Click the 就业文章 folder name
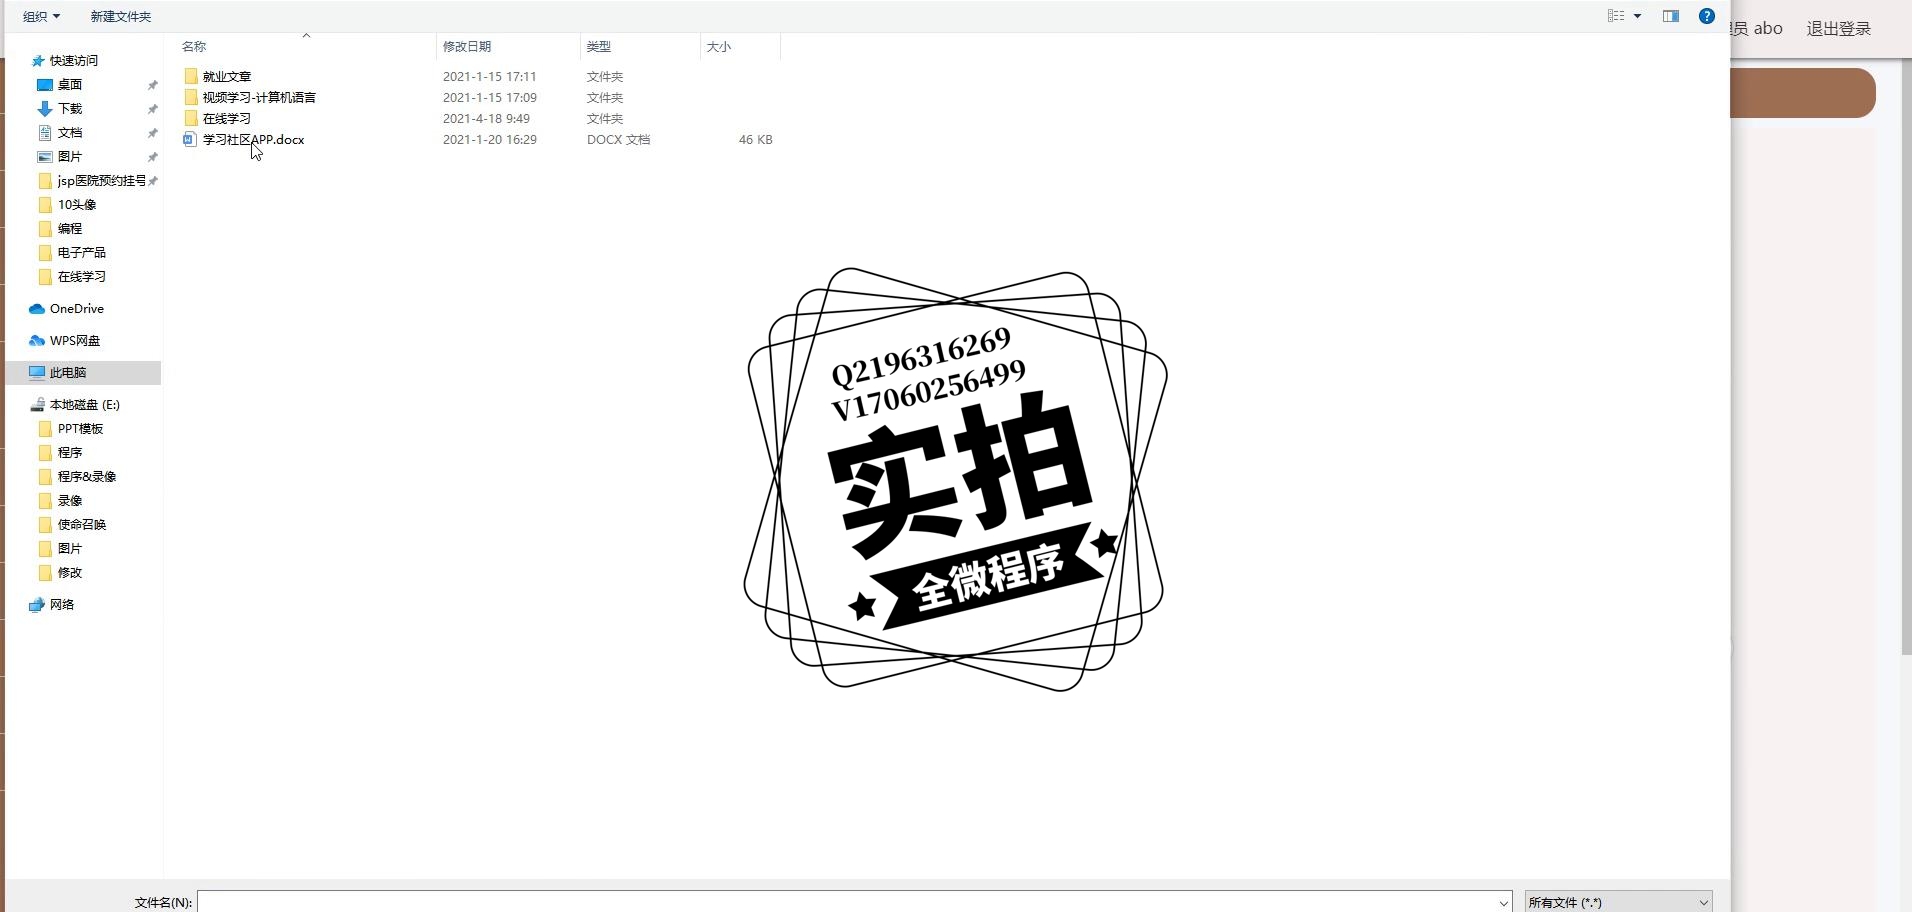Screen dimensions: 1912x912 (227, 76)
